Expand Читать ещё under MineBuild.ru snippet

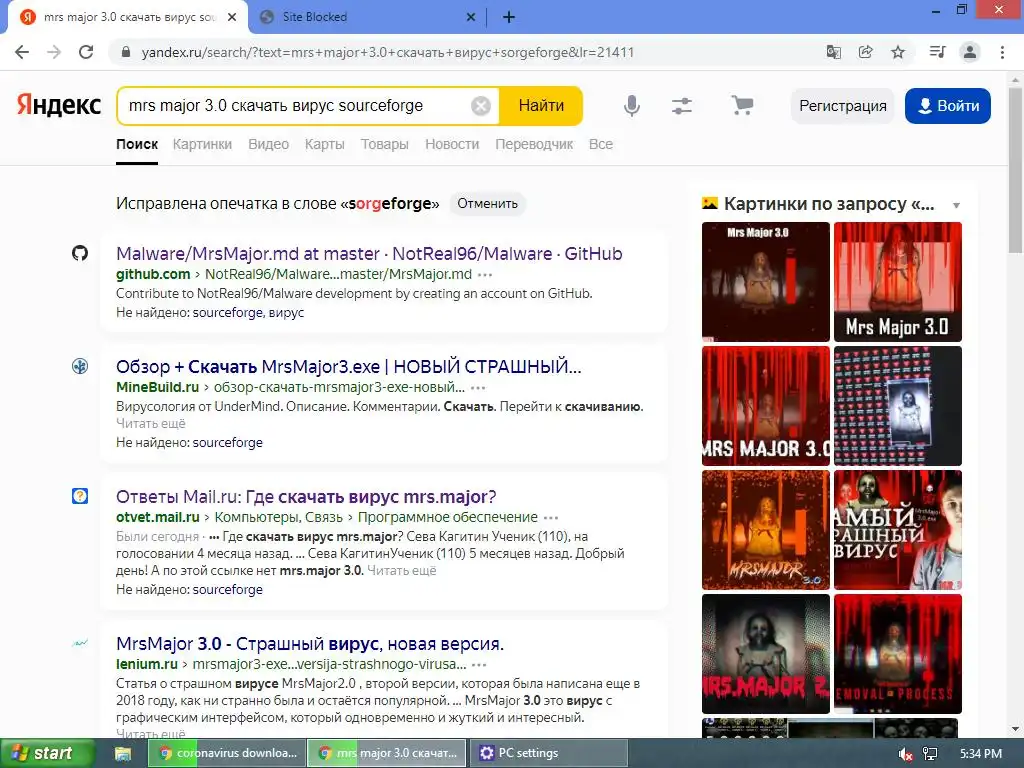coord(151,423)
